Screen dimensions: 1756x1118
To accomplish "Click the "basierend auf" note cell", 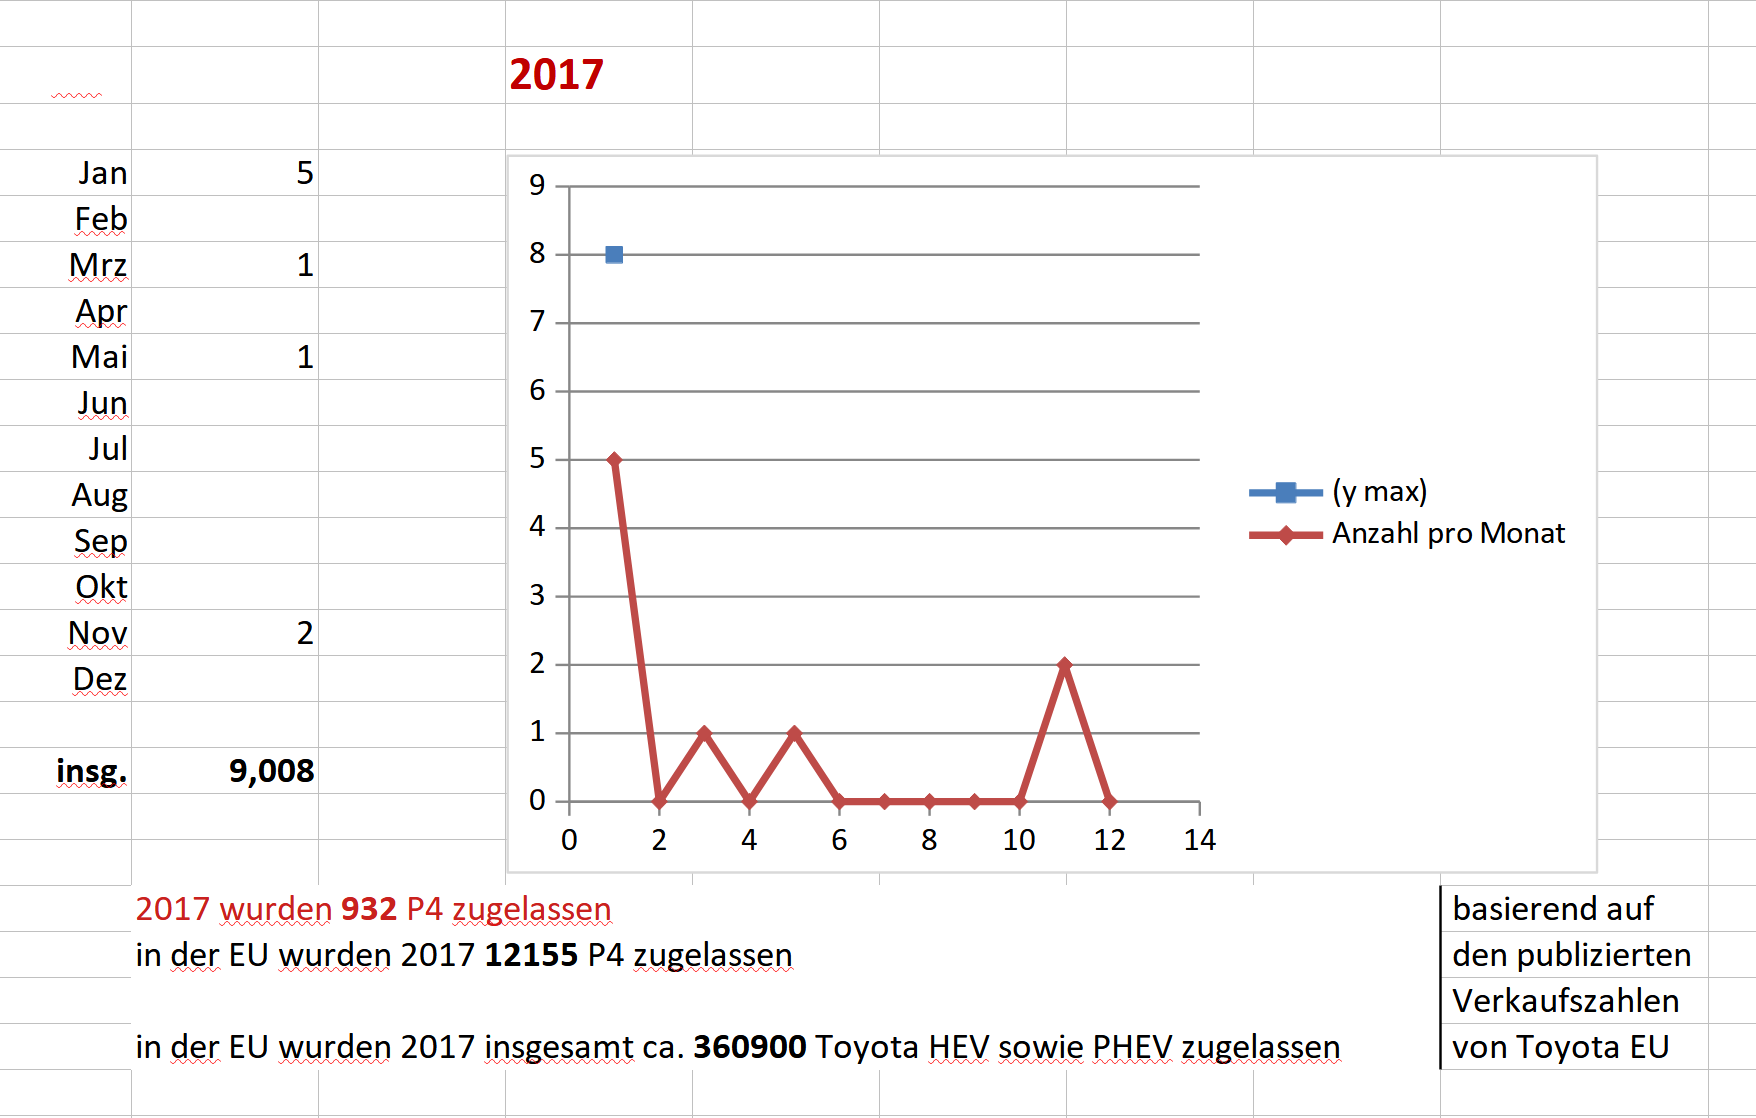I will pyautogui.click(x=1552, y=909).
